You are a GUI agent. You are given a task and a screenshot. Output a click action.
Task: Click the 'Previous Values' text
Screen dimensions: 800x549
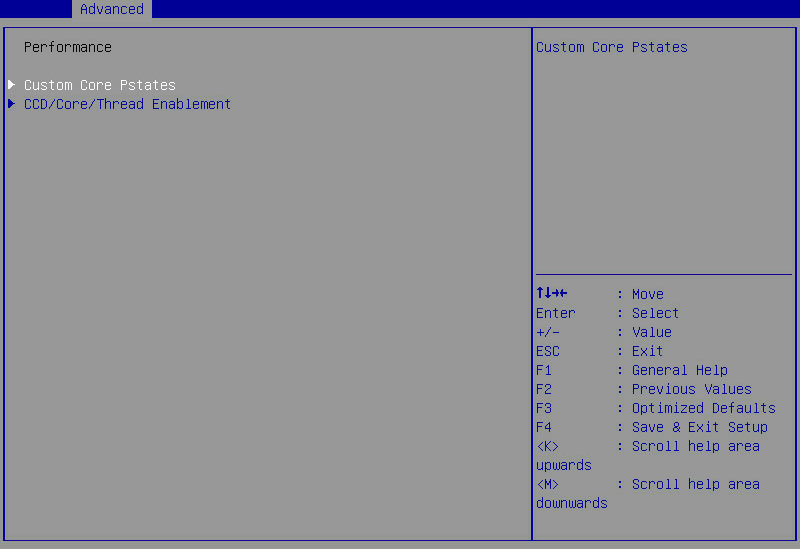pos(692,389)
